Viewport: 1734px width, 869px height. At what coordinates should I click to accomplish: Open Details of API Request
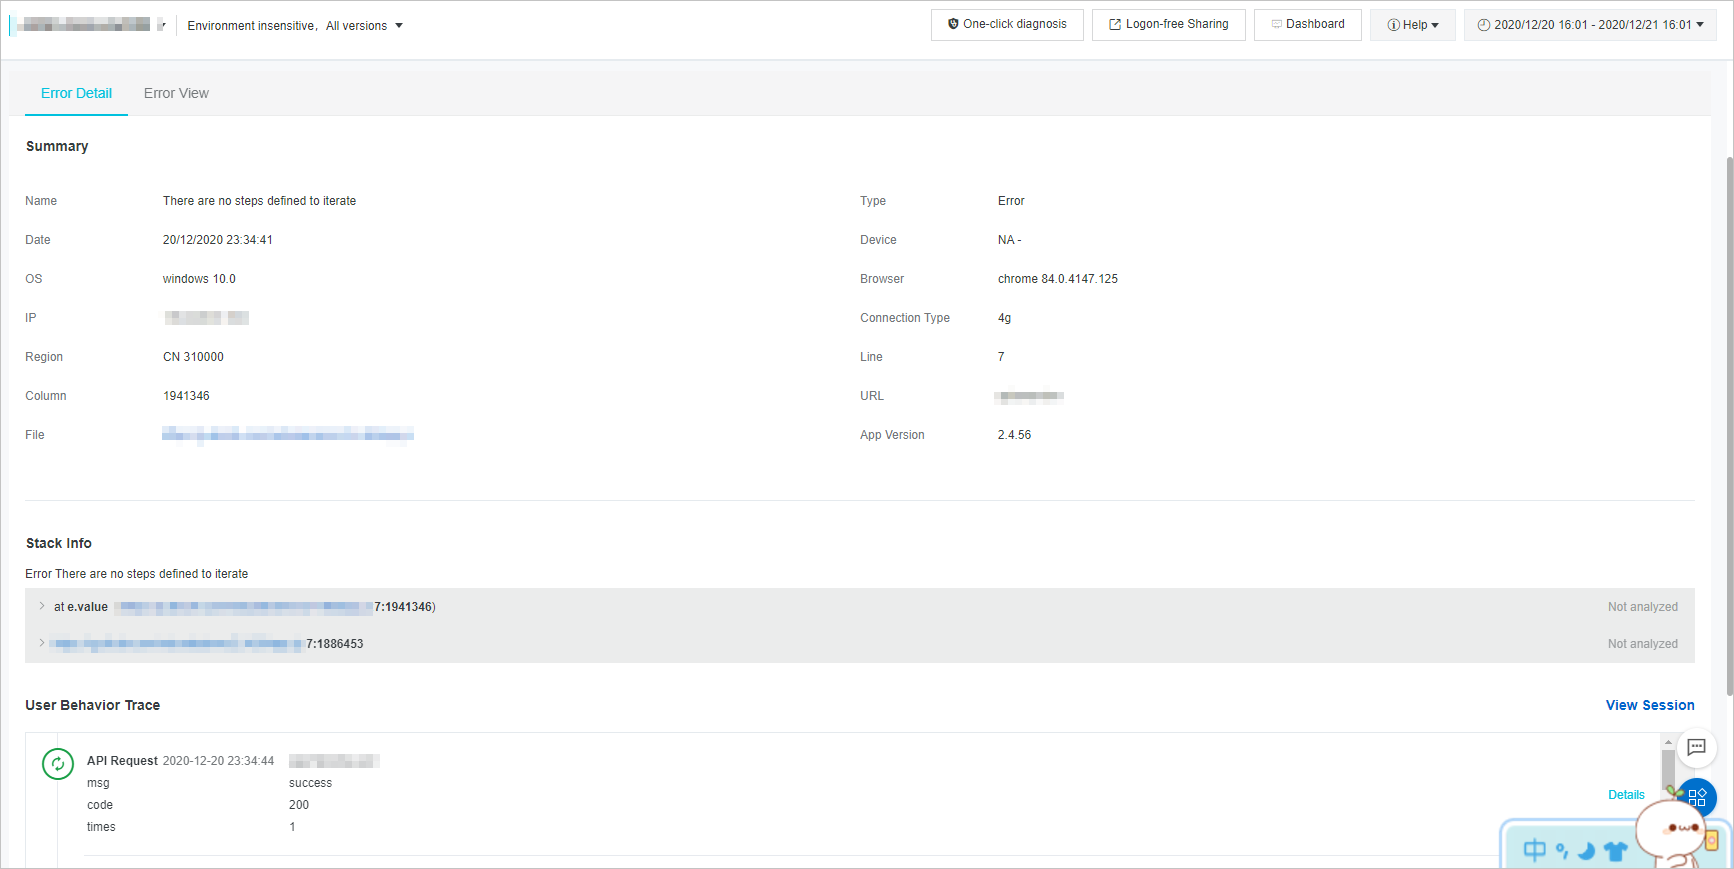[1626, 795]
